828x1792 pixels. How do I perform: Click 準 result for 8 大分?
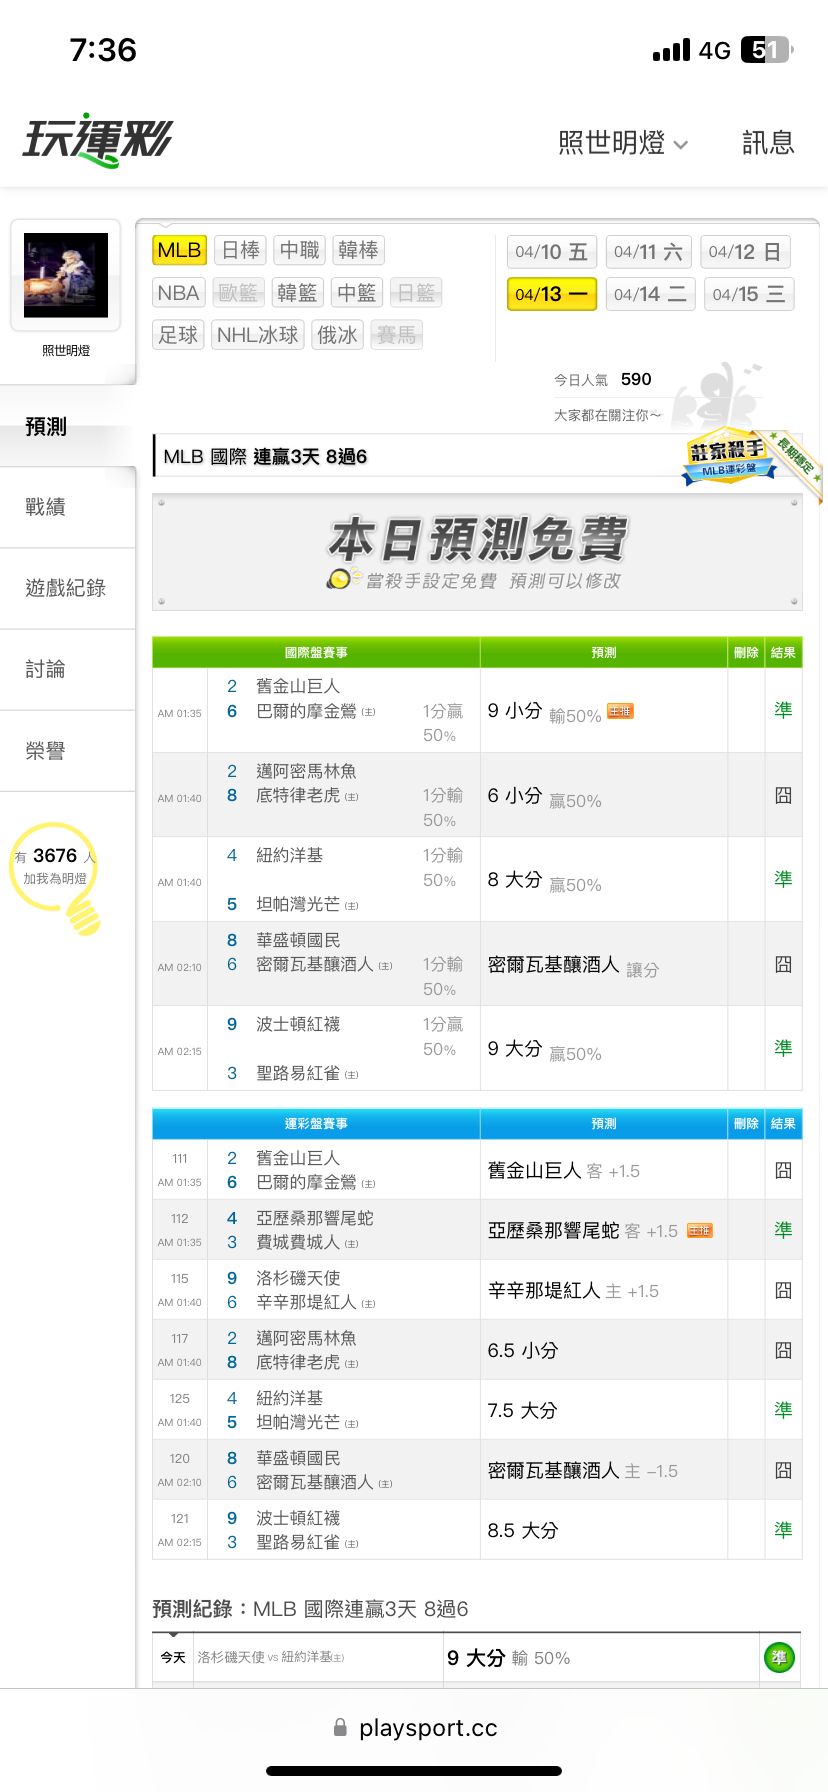tap(783, 879)
